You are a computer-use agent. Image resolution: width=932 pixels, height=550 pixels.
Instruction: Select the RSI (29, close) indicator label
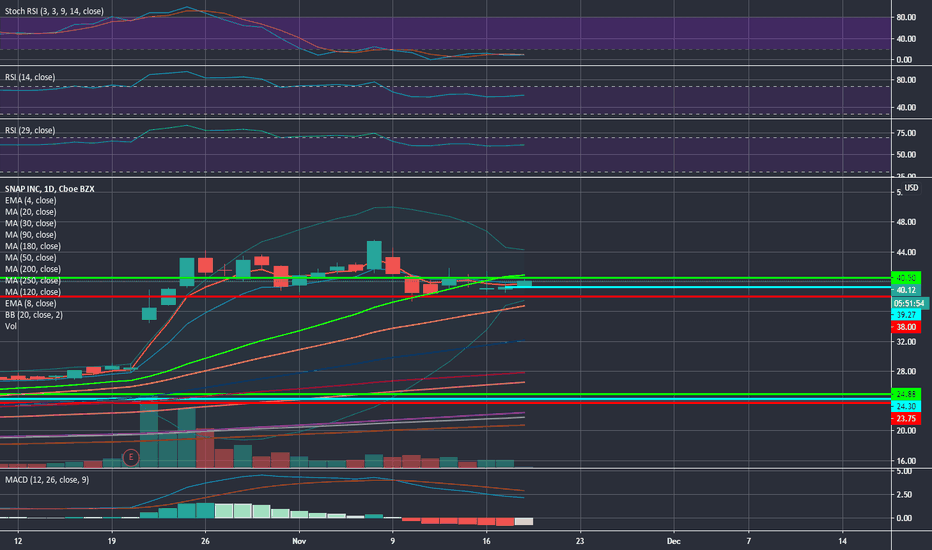tap(30, 130)
